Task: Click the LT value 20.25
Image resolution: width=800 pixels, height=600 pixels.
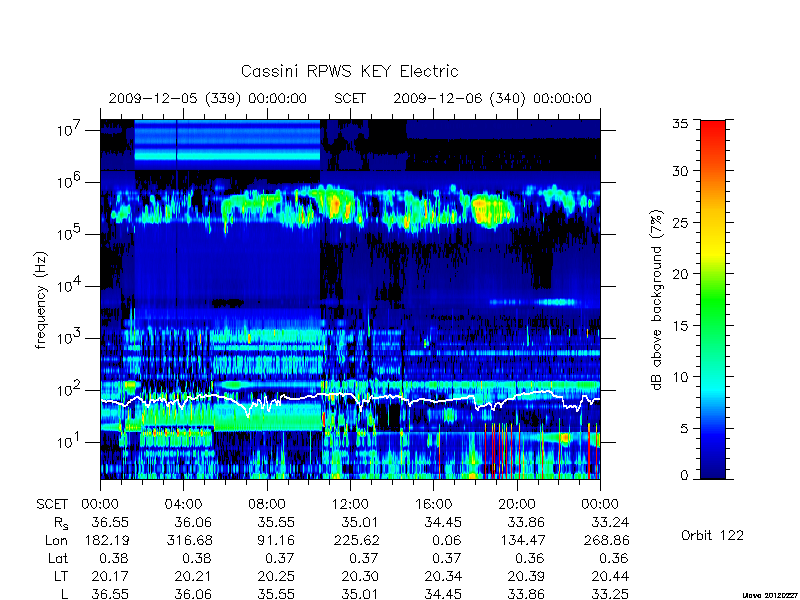Action: click(x=276, y=576)
